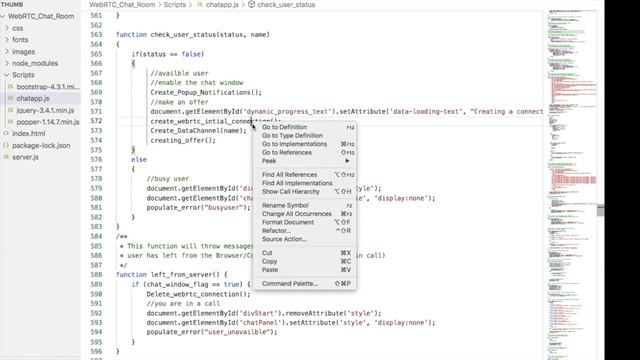Click the '//busy user' comment
The height and width of the screenshot is (360, 640).
click(x=168, y=179)
